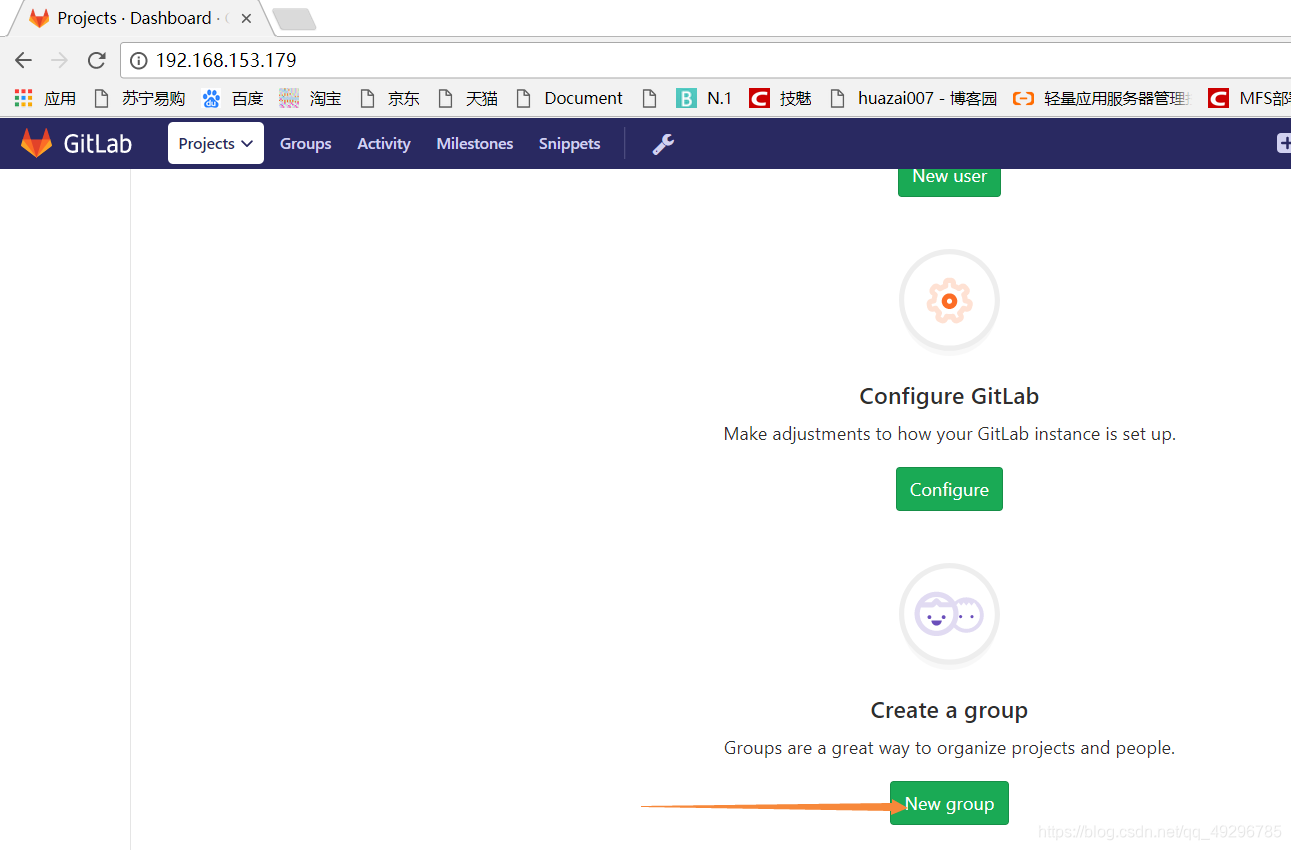The height and width of the screenshot is (850, 1291).
Task: Open the N.1 bookmark
Action: [704, 98]
